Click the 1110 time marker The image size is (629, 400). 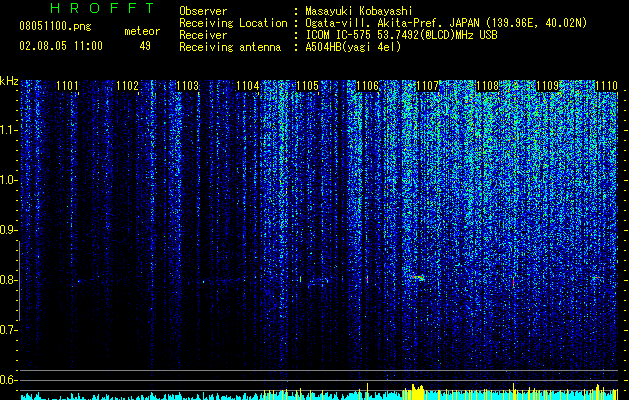607,85
